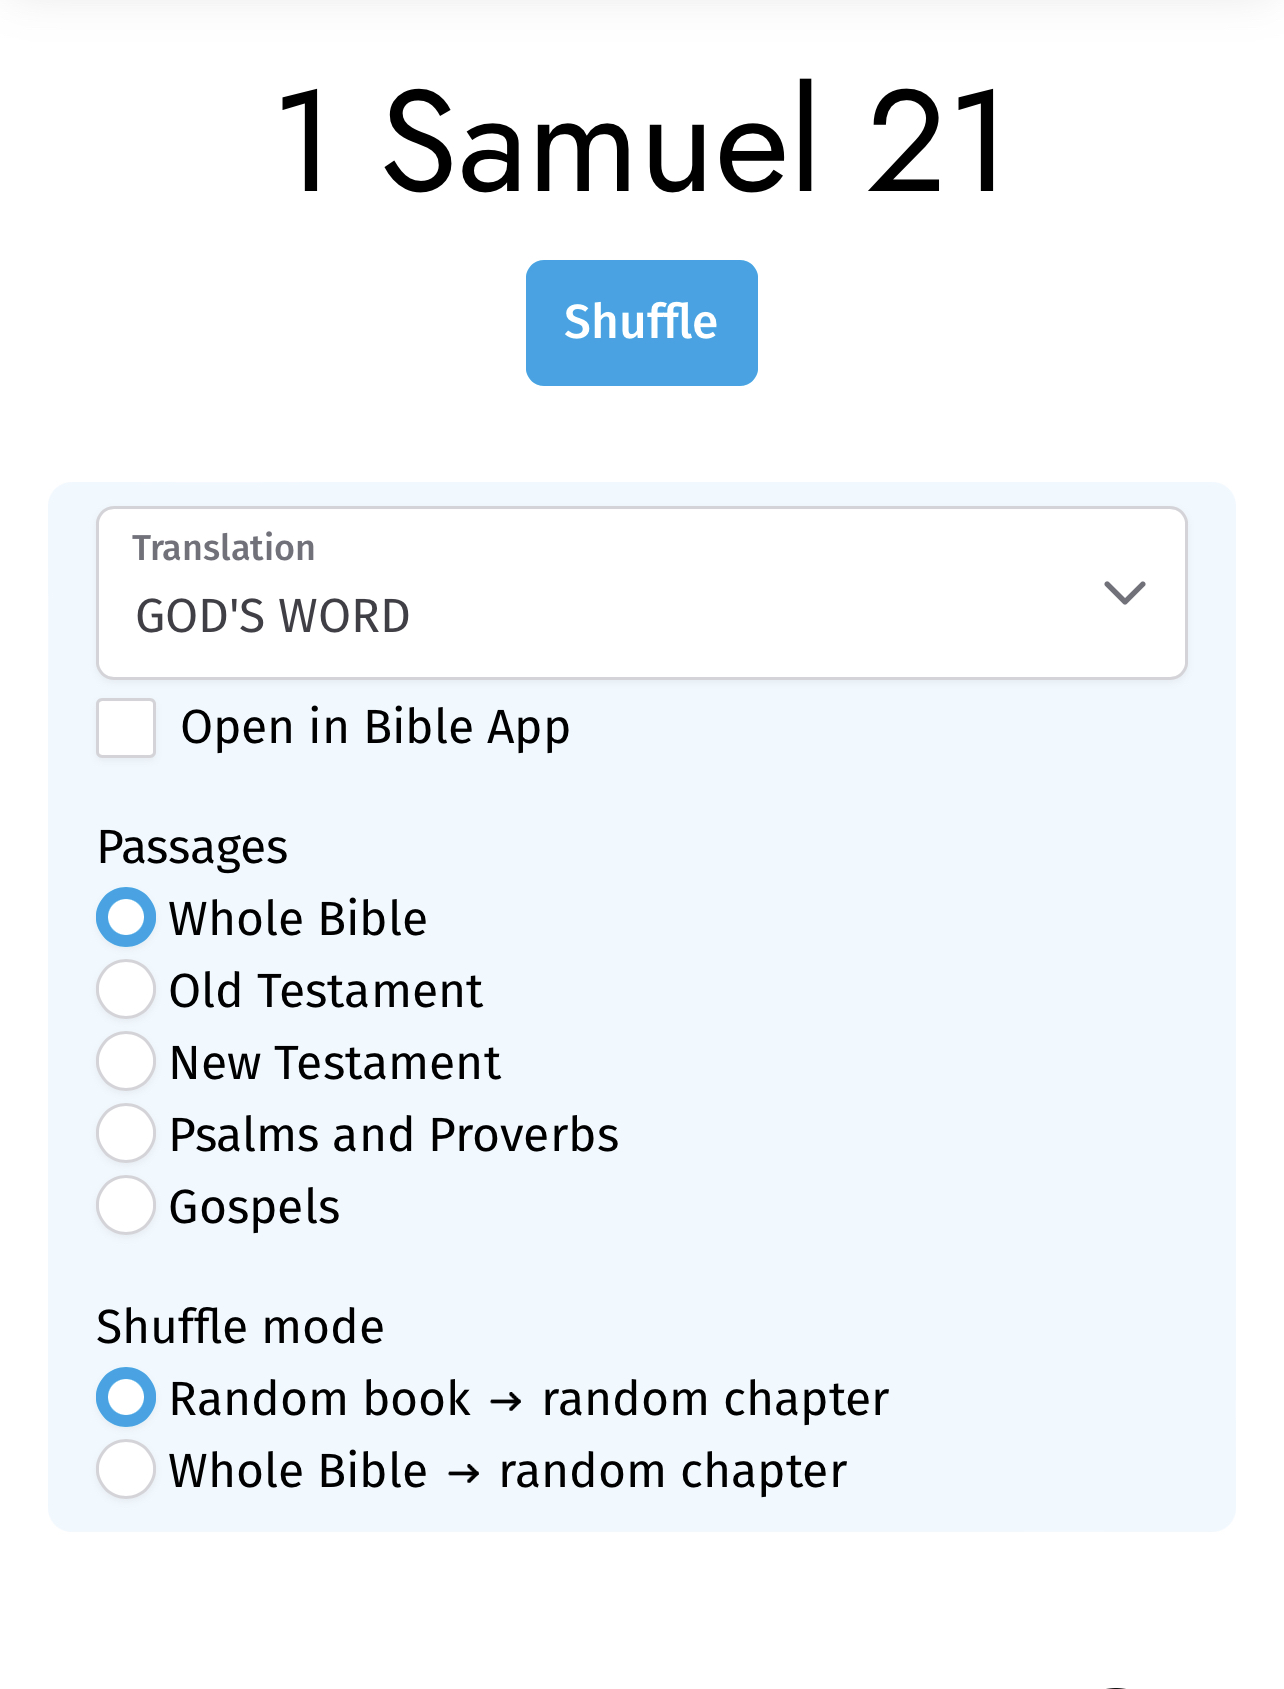Click the blue Shuffle button
1284x1689 pixels.
(641, 323)
